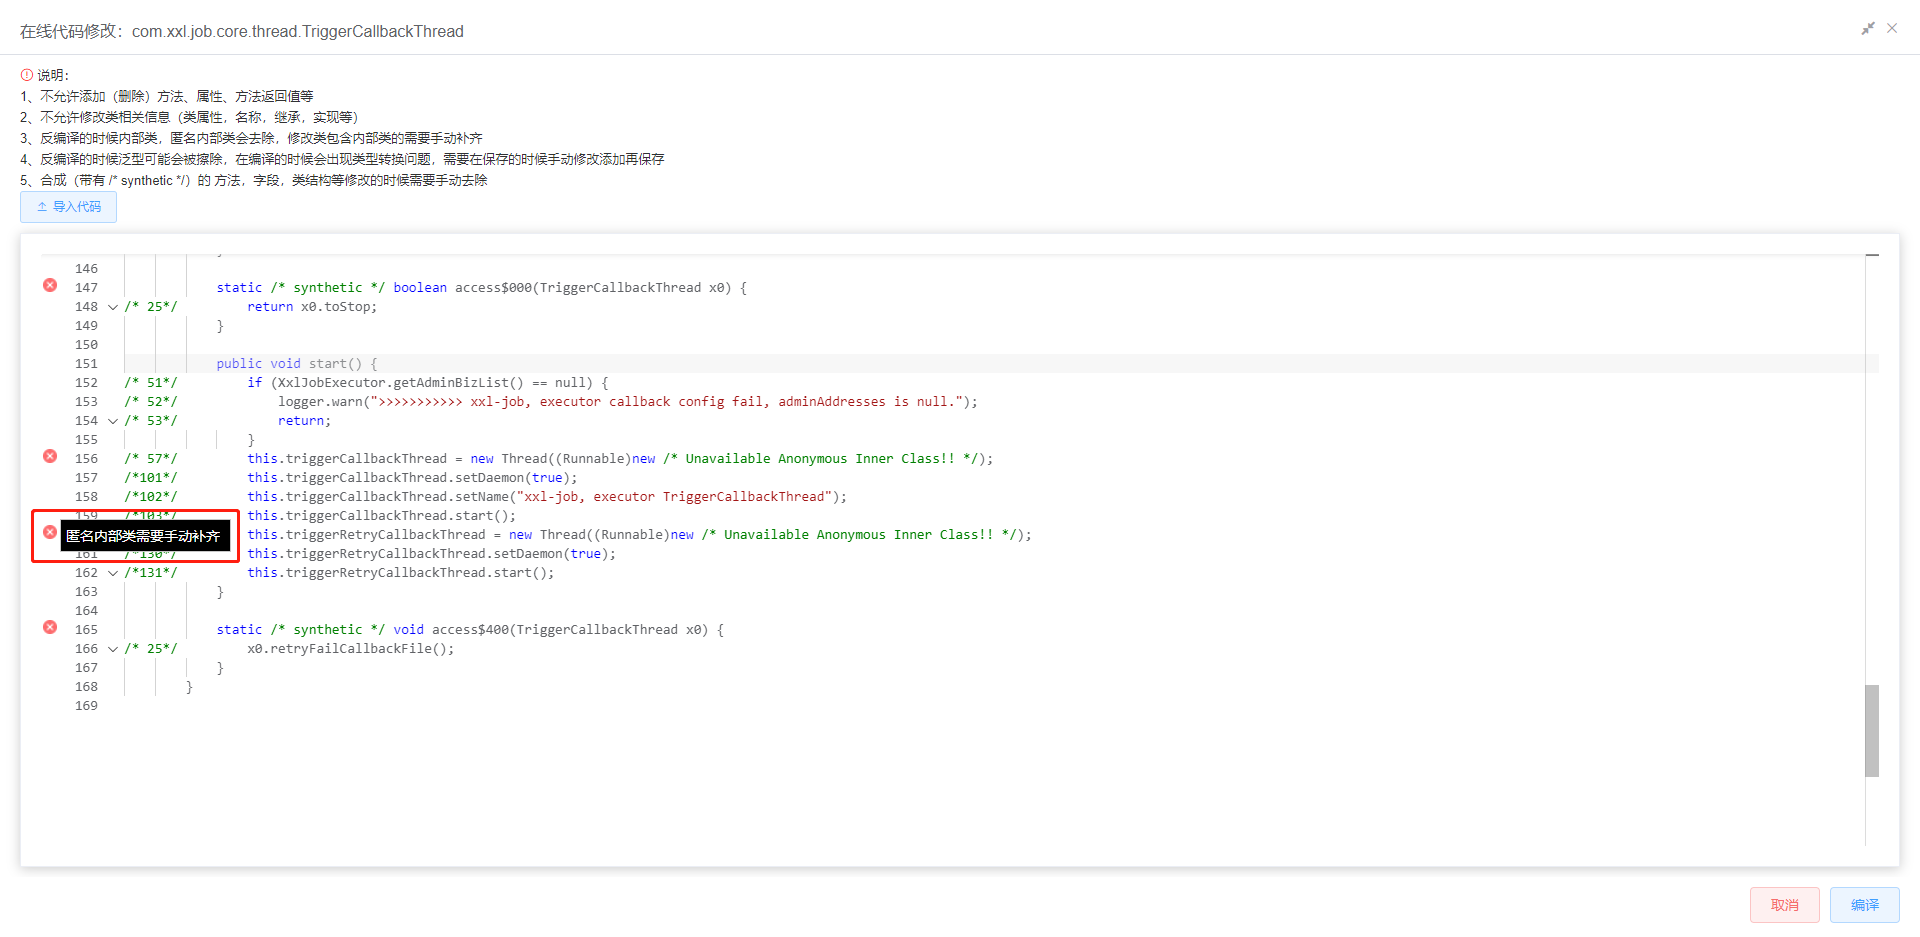Click 'if (XxlJobExecutor.getAdminBizList()' line

tap(428, 383)
